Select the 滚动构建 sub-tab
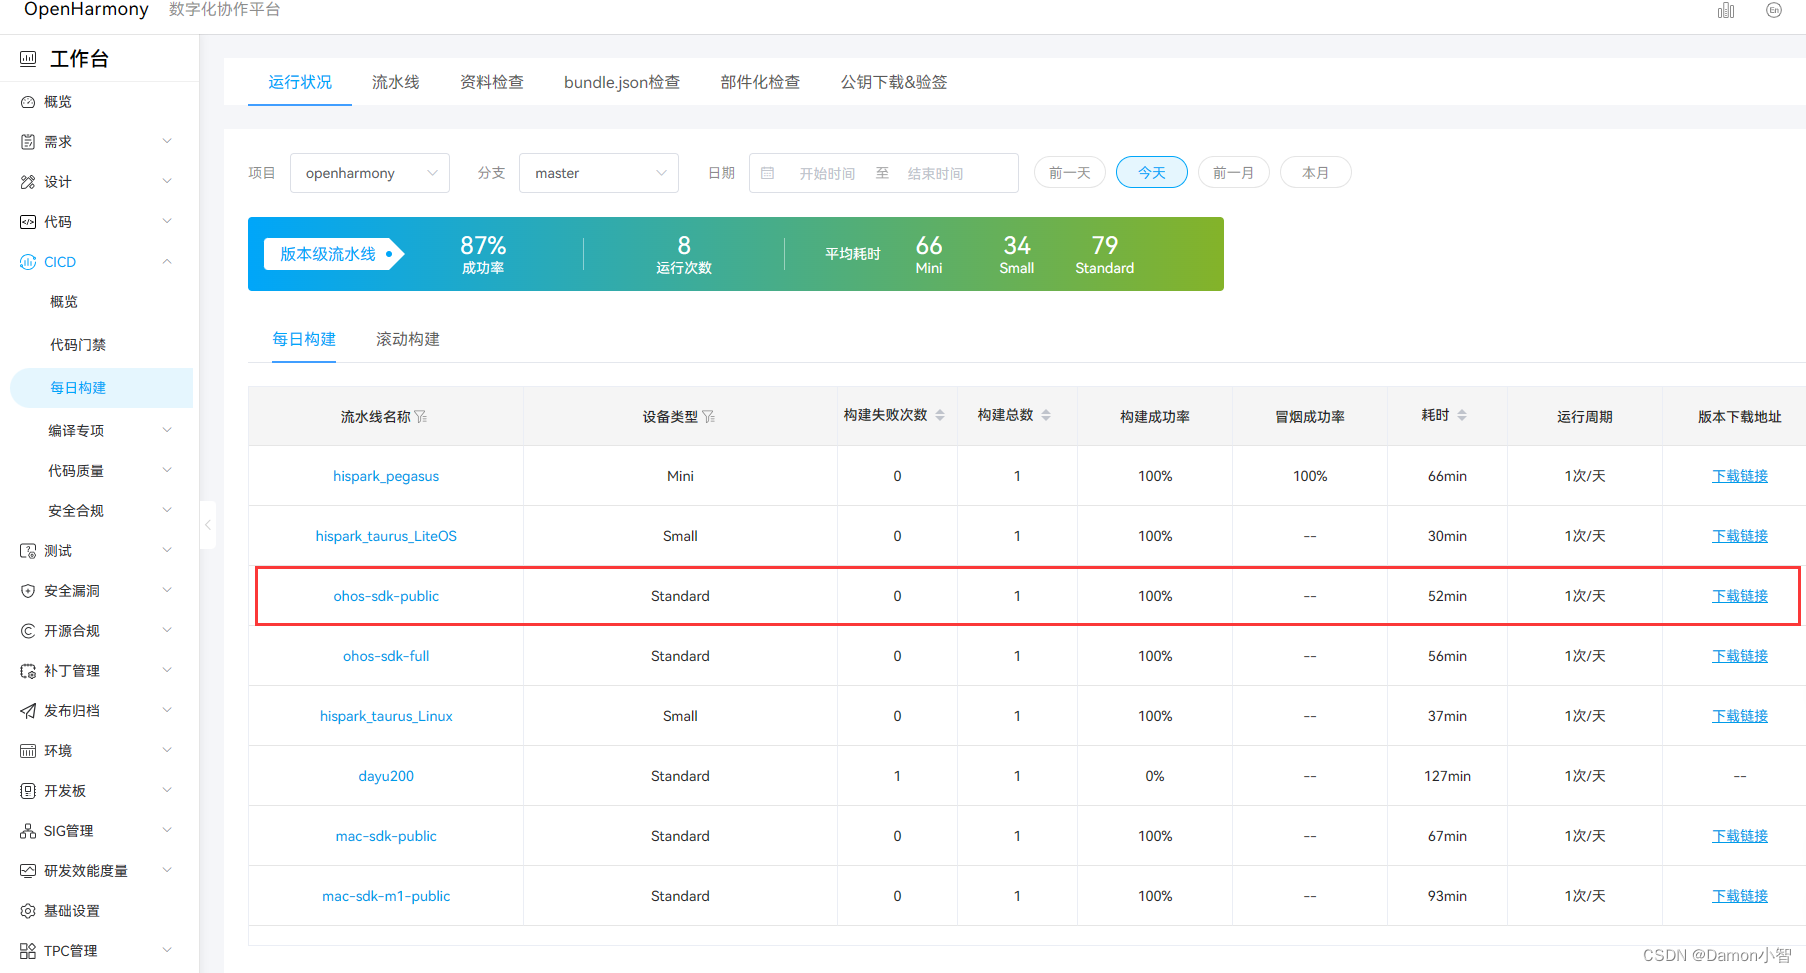The height and width of the screenshot is (973, 1806). 408,339
